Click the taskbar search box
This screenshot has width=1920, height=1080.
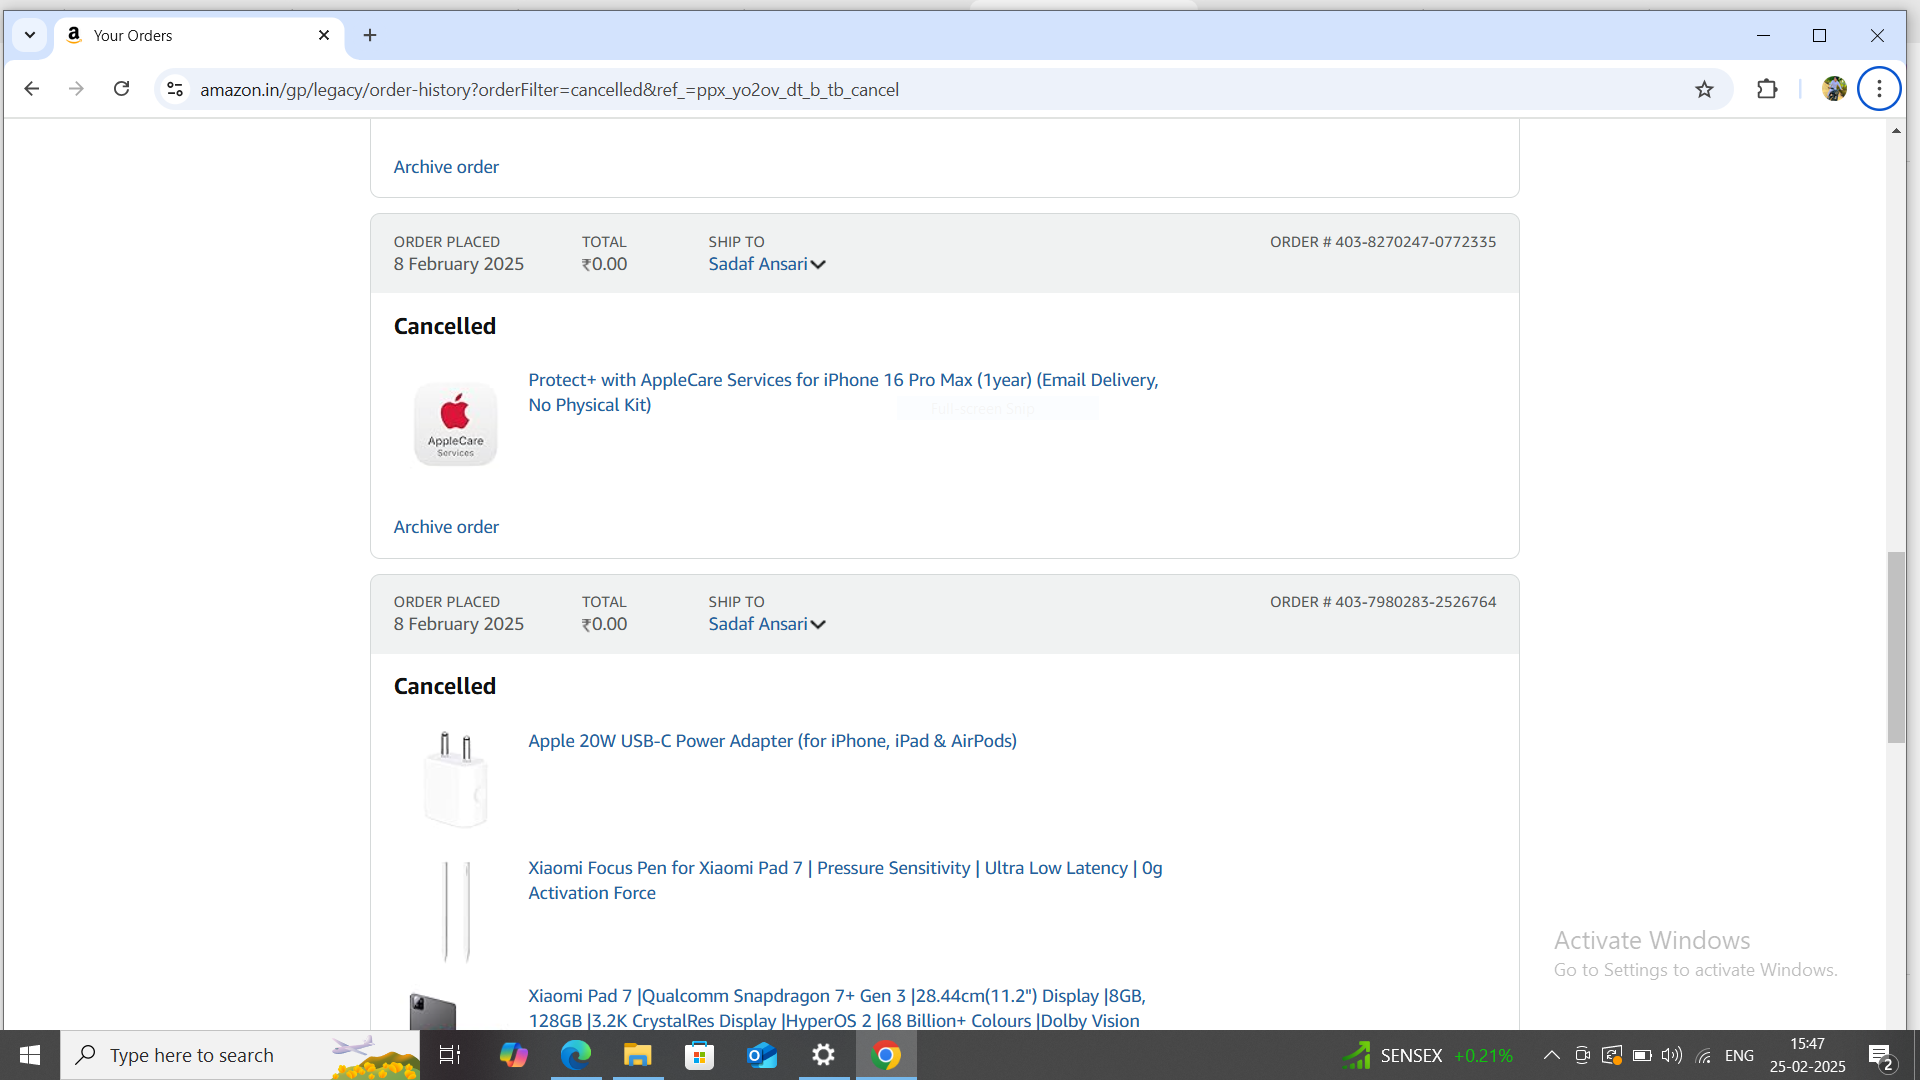click(240, 1055)
